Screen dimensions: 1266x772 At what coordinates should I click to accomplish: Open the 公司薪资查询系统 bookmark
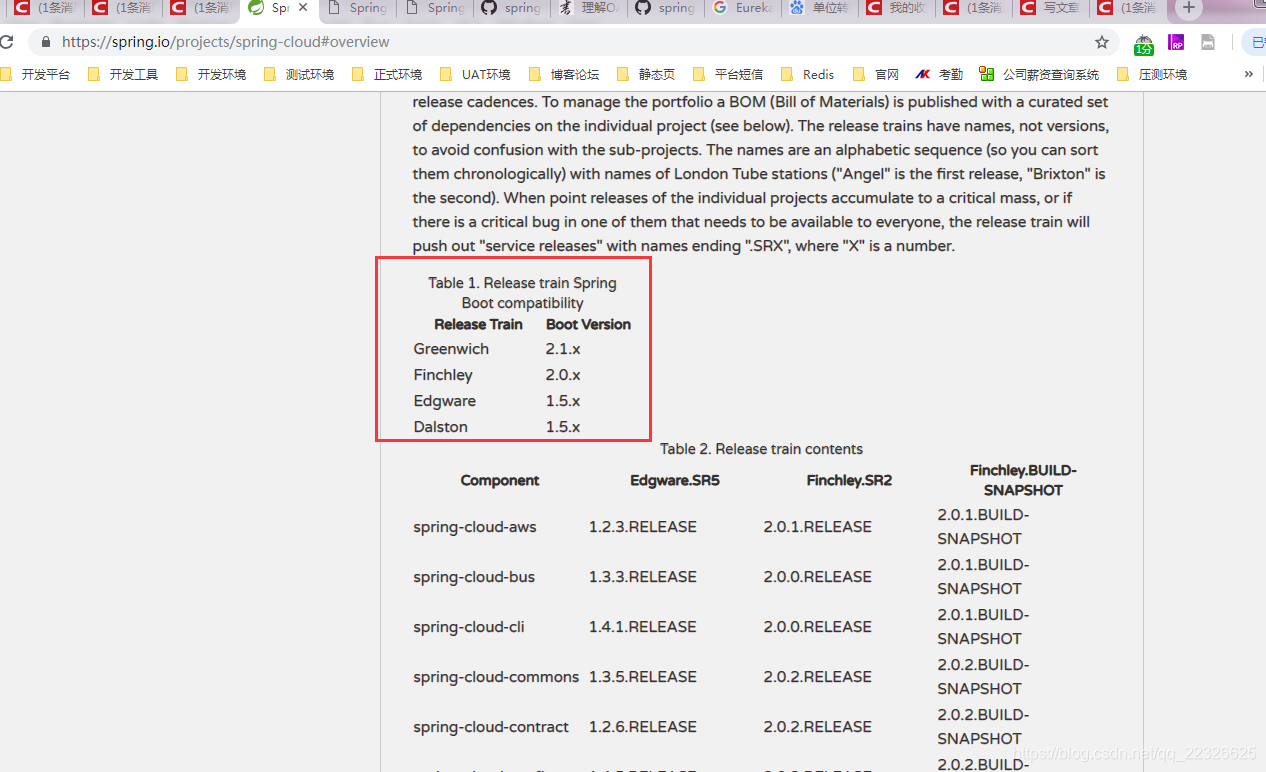pos(1040,74)
